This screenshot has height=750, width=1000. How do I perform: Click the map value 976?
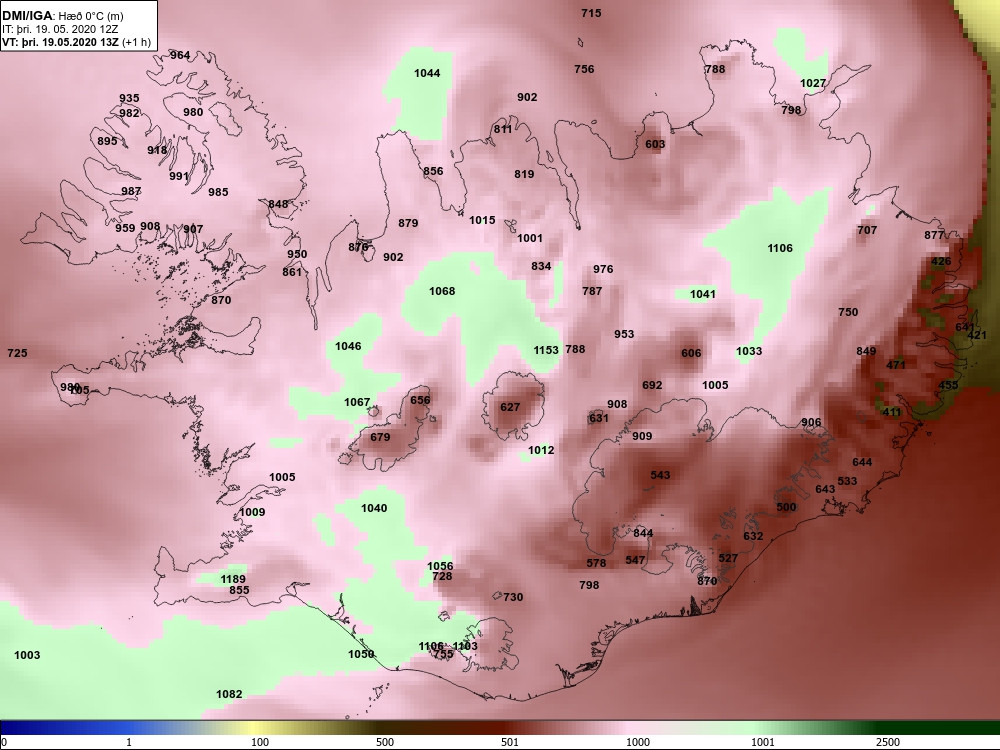[x=603, y=269]
